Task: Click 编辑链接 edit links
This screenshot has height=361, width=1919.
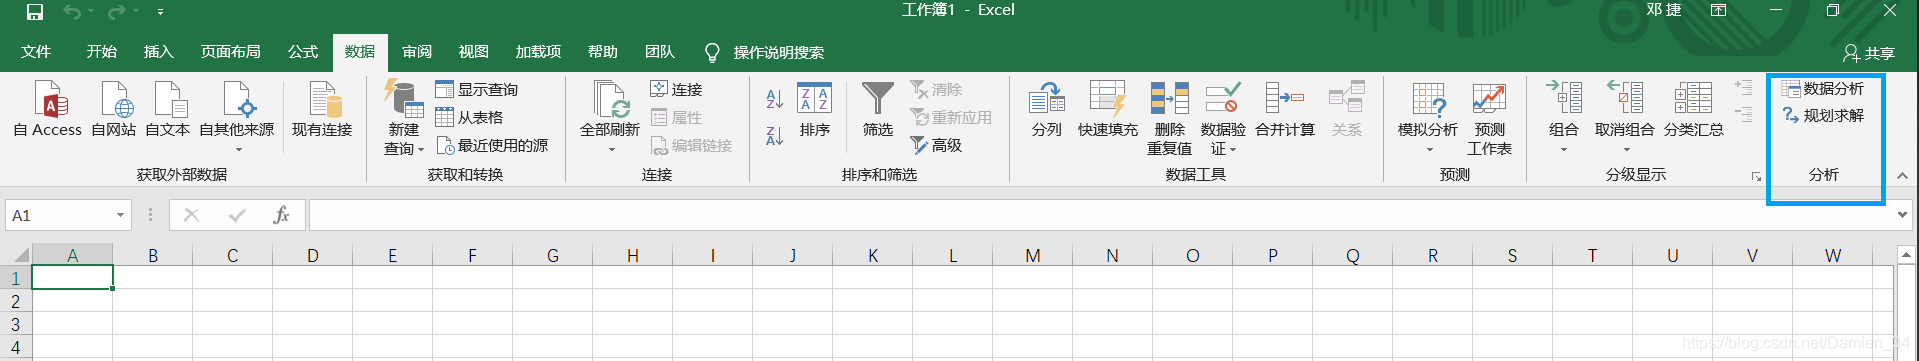Action: point(691,146)
